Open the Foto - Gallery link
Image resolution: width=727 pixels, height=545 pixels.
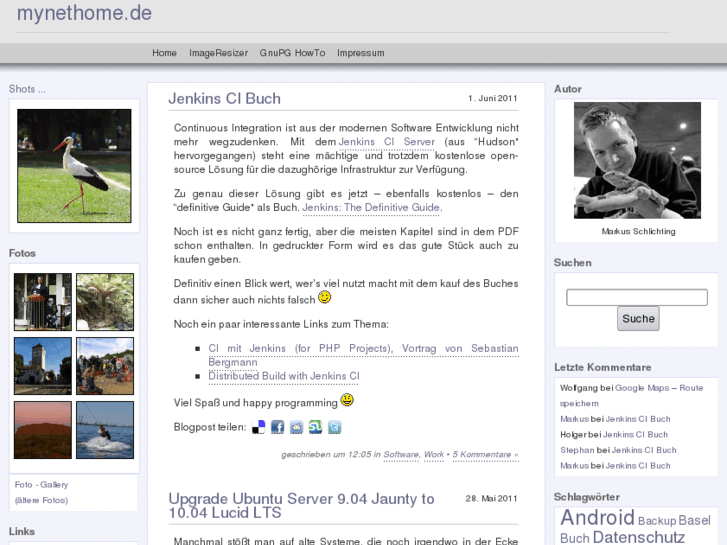pos(41,484)
